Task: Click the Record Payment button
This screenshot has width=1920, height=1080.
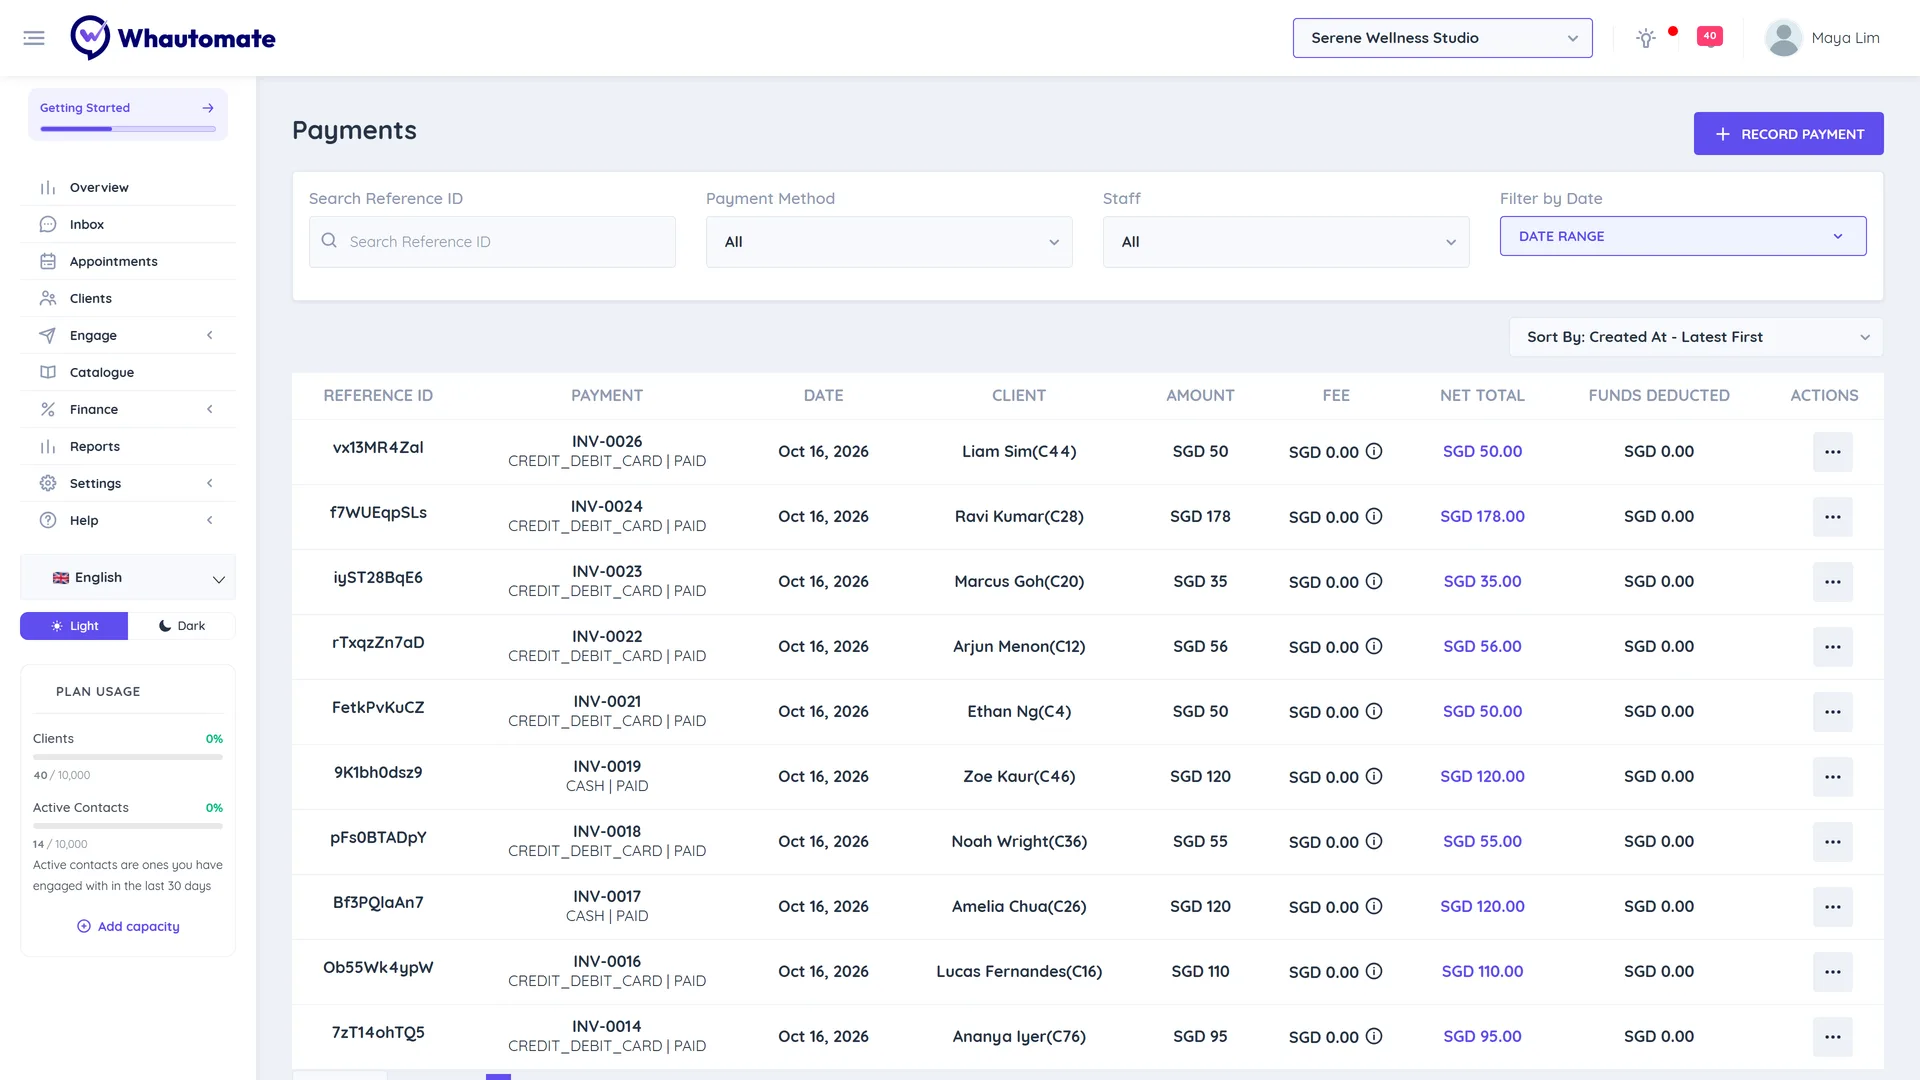Action: (1788, 134)
